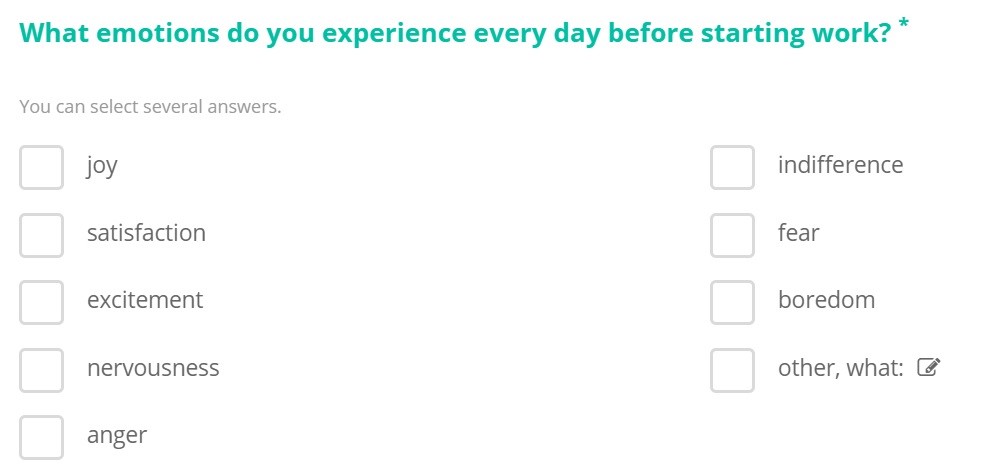Check the 'other, what:' checkbox
The image size is (989, 471).
732,370
